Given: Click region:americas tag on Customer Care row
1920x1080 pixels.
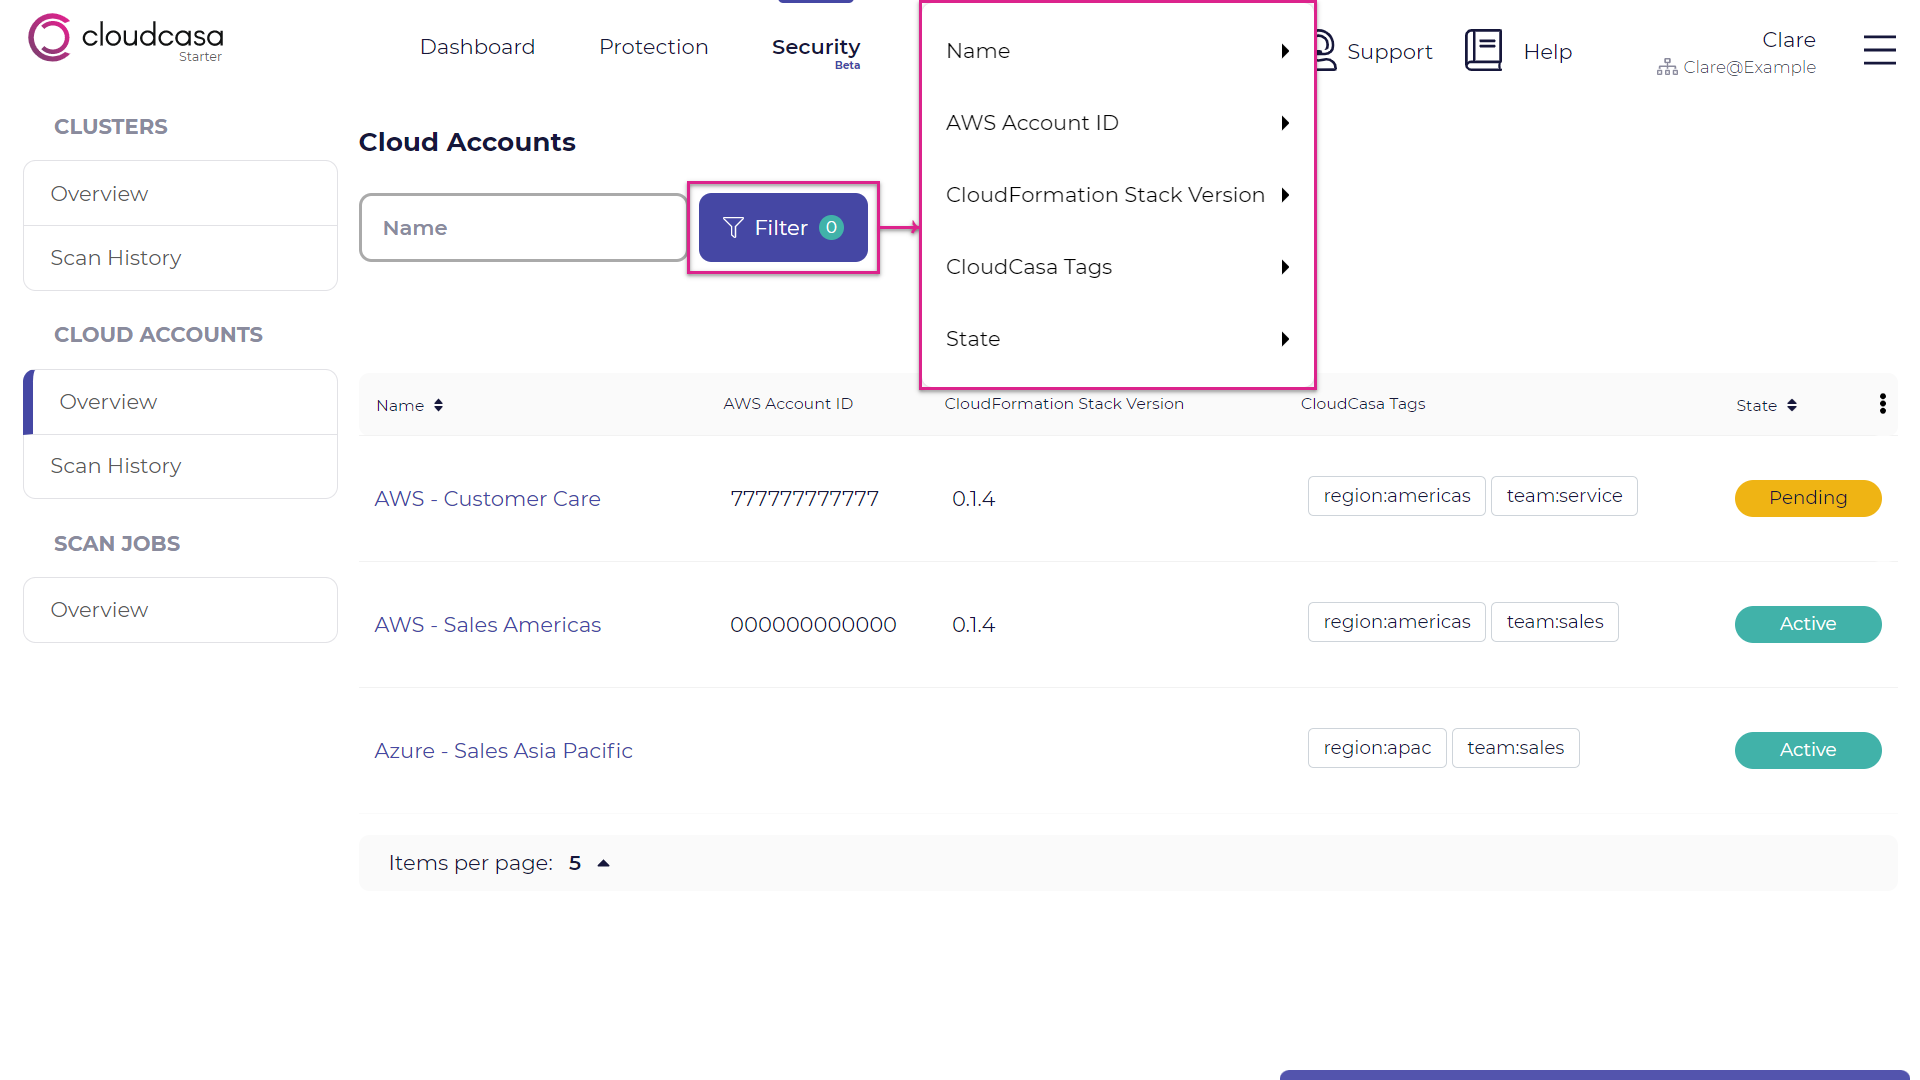Looking at the screenshot, I should pyautogui.click(x=1396, y=496).
